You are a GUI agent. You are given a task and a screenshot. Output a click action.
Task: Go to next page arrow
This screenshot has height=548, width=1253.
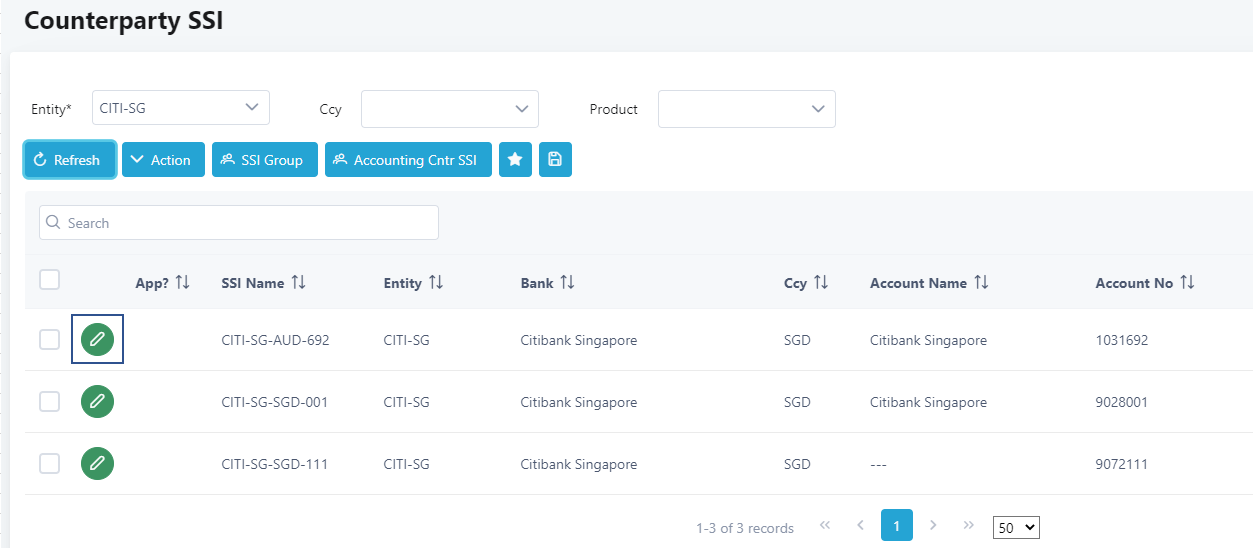(x=933, y=525)
